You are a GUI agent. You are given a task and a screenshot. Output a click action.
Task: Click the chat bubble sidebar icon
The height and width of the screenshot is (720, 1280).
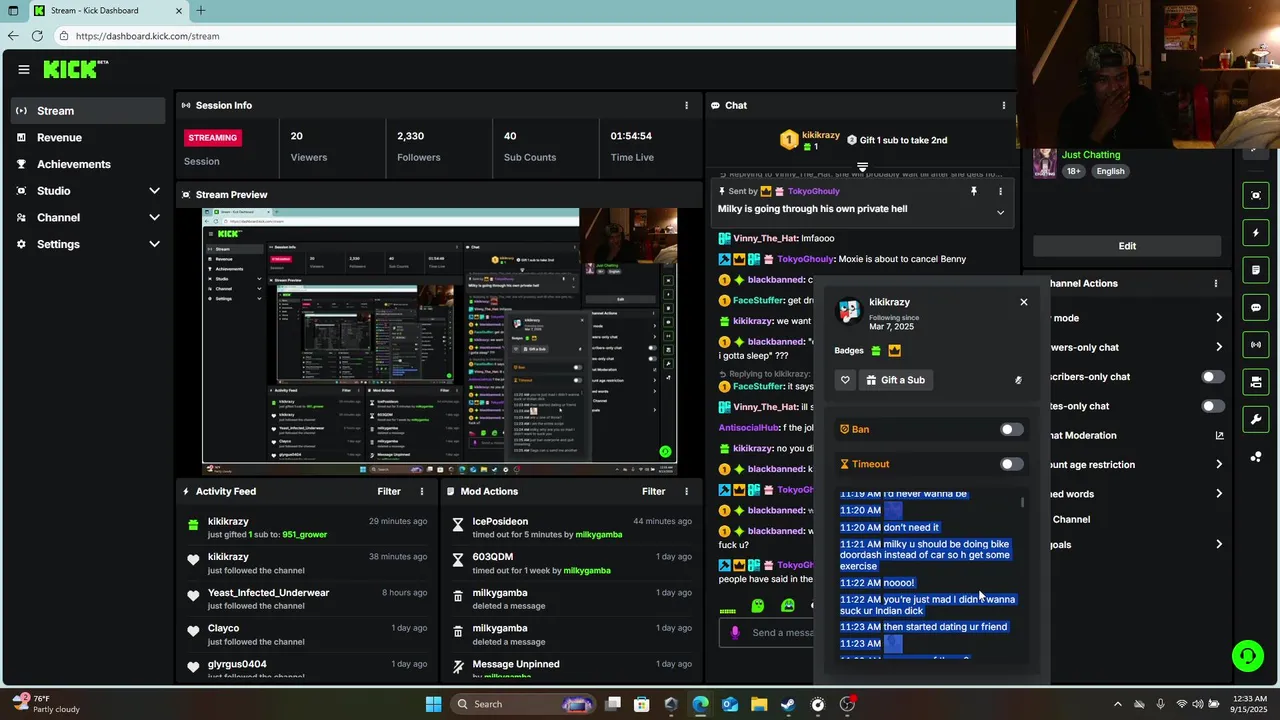point(1256,307)
